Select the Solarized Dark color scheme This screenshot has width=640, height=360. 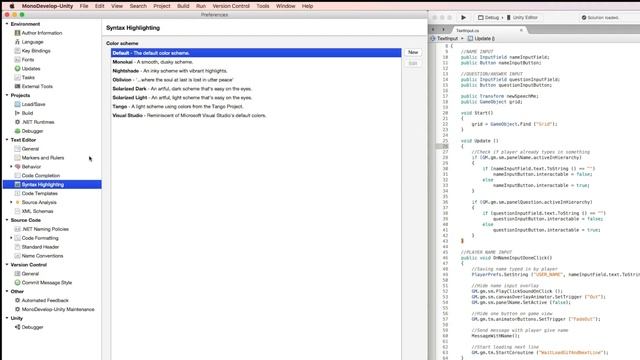[x=256, y=89]
